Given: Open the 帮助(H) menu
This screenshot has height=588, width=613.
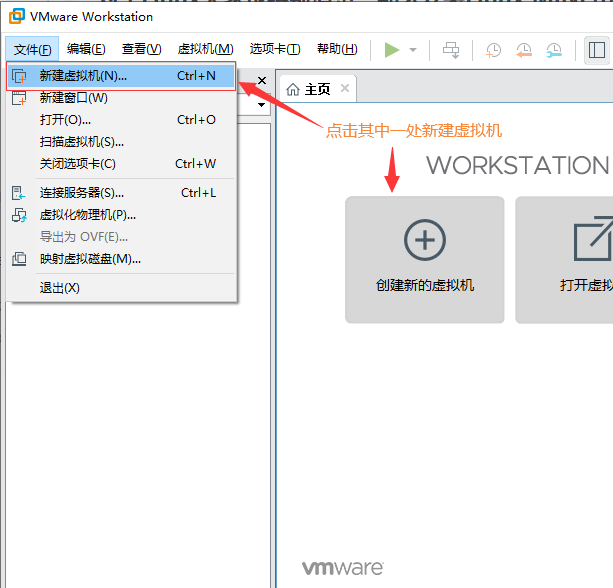Looking at the screenshot, I should click(x=337, y=49).
